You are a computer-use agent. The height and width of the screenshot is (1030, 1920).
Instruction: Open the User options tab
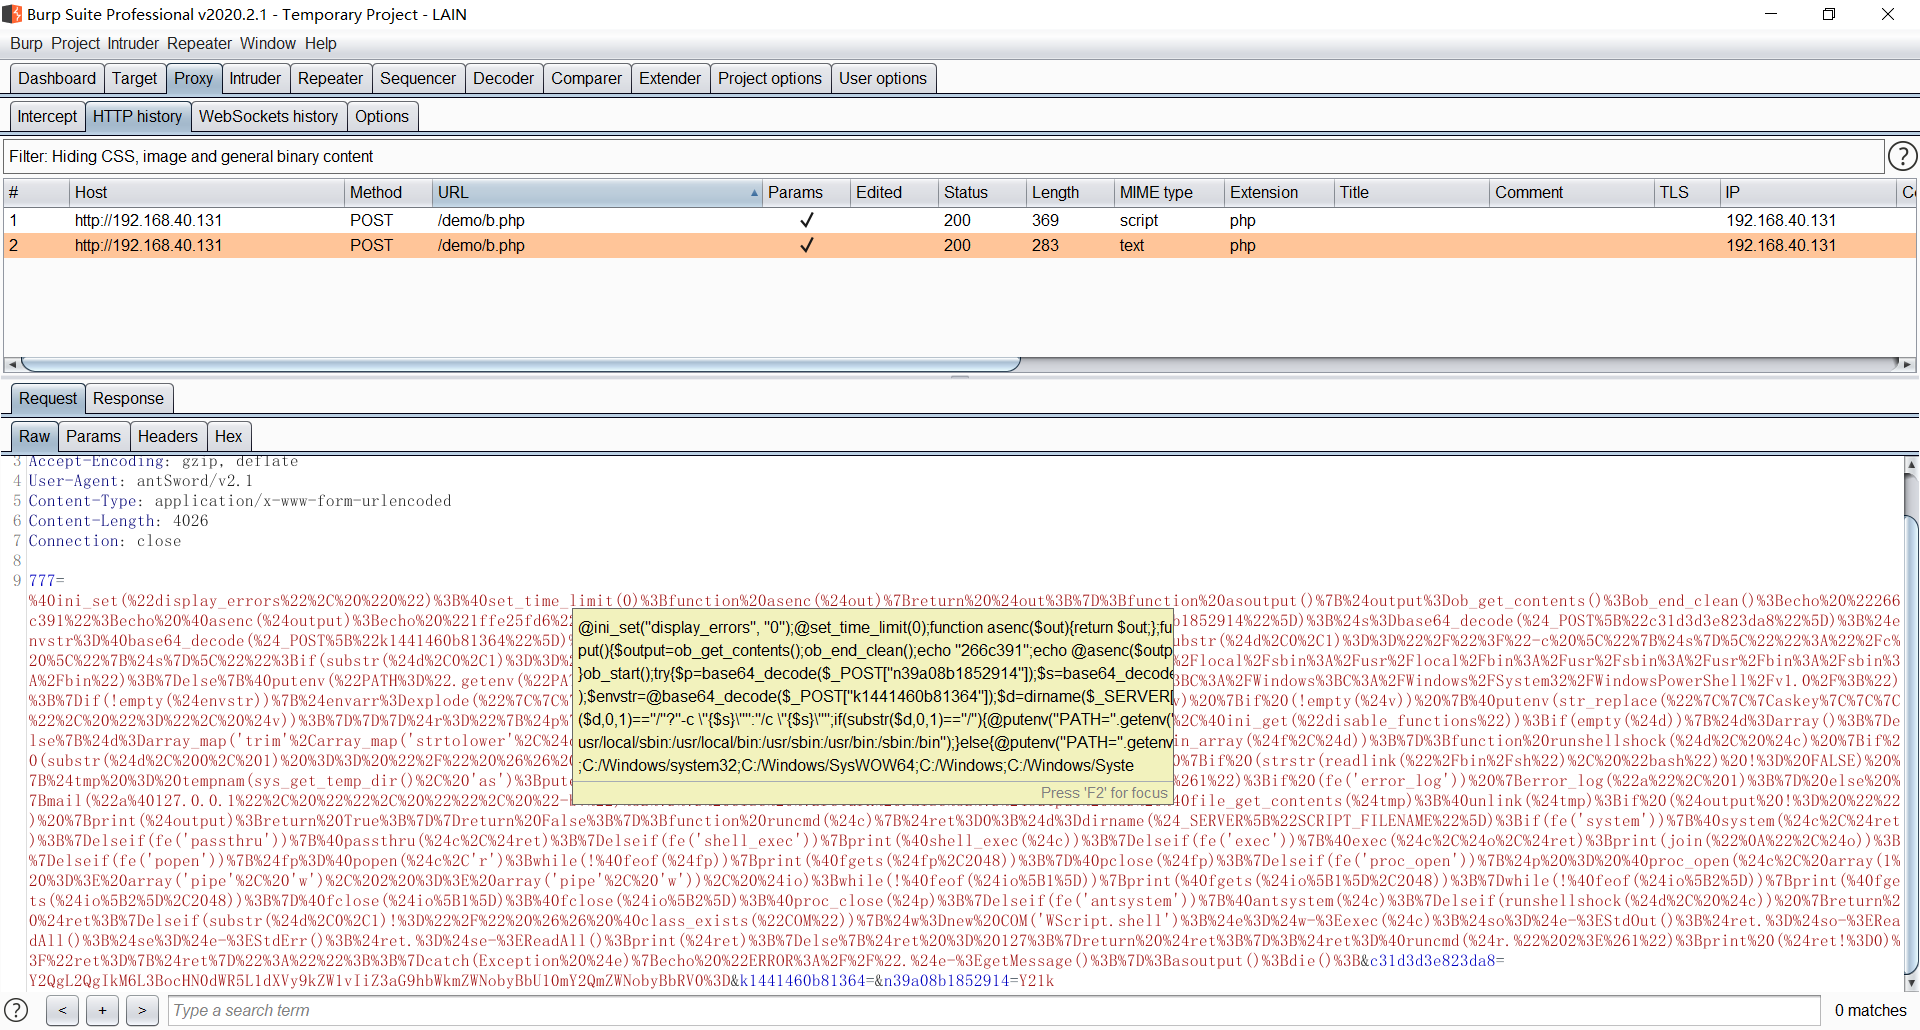pos(883,78)
